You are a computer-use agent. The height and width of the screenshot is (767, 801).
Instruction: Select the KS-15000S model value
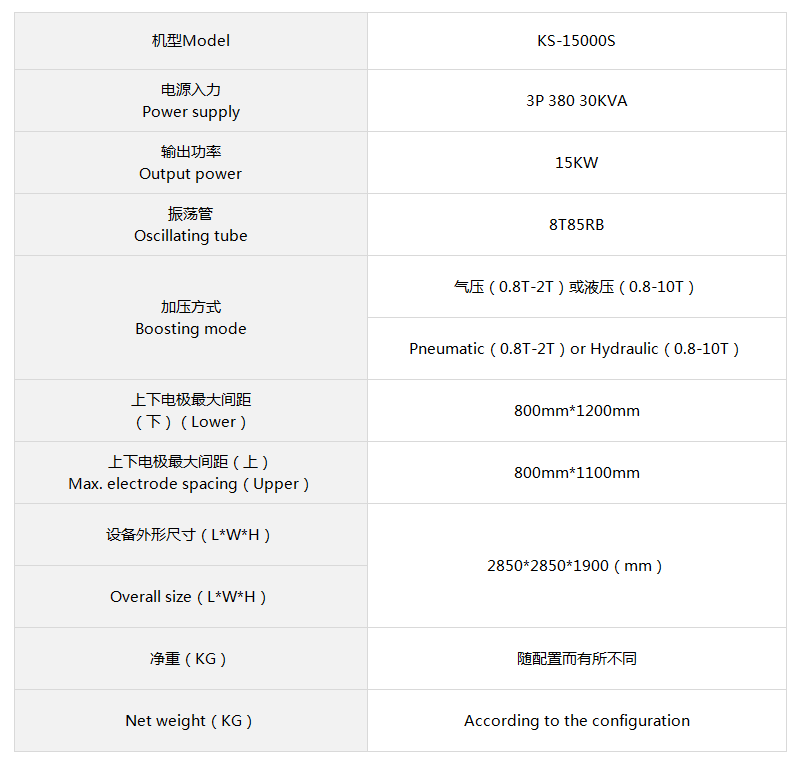click(576, 41)
